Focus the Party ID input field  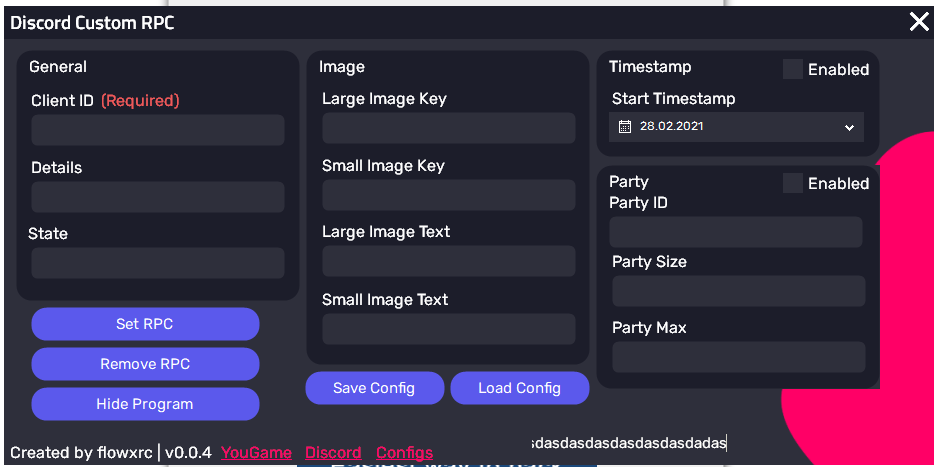pos(736,232)
